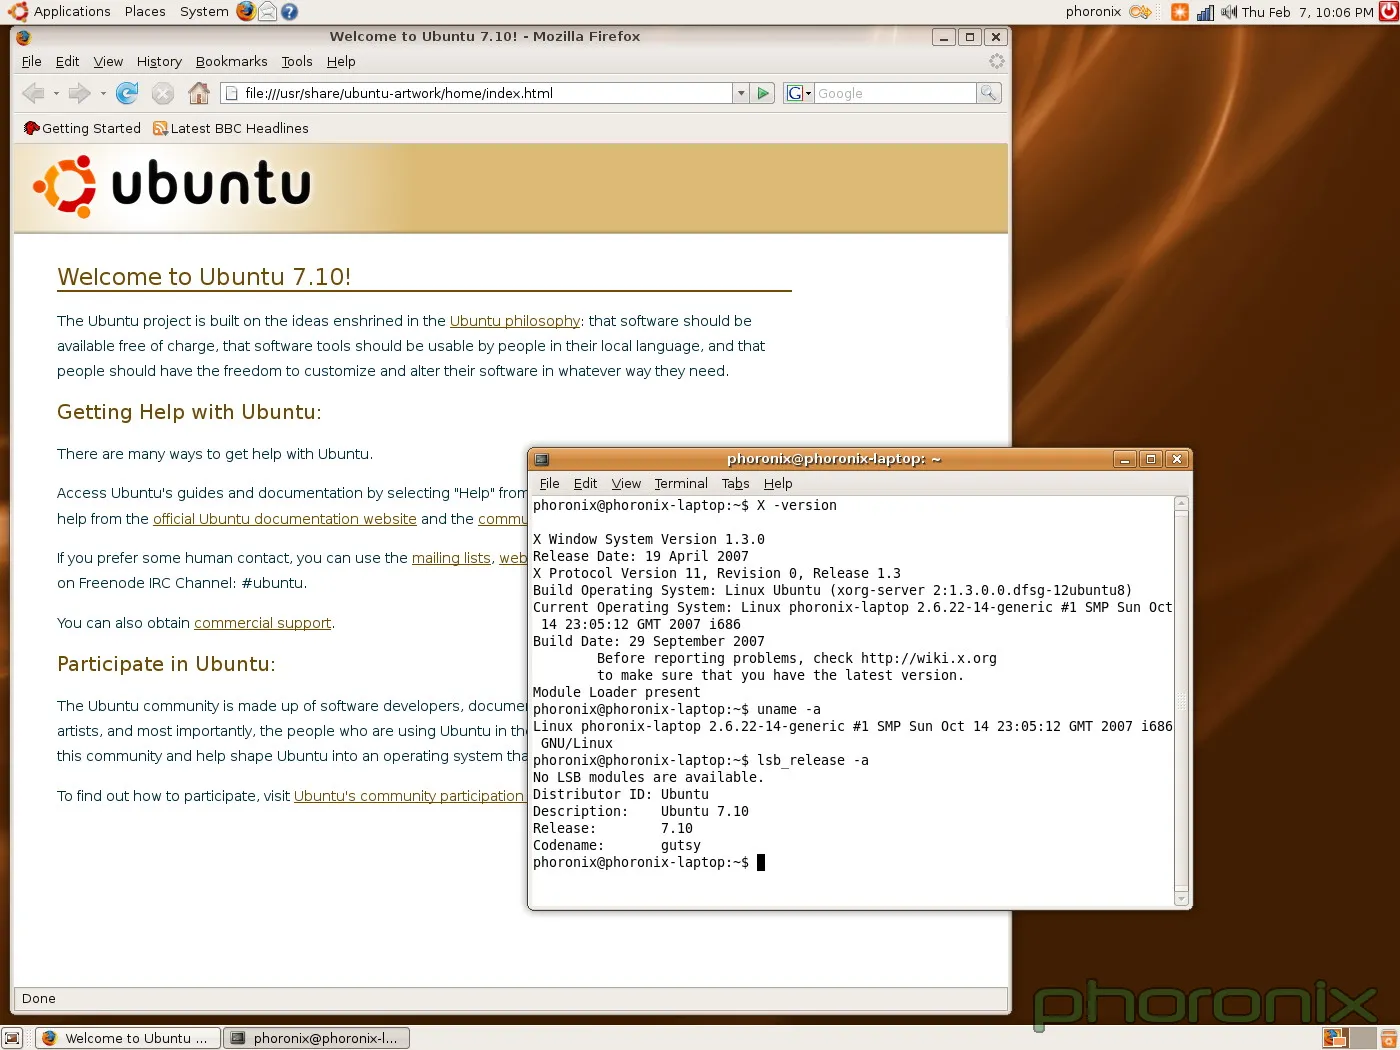This screenshot has height=1050, width=1400.
Task: Select 'Welcome to Ubuntu' taskbar button
Action: point(128,1038)
